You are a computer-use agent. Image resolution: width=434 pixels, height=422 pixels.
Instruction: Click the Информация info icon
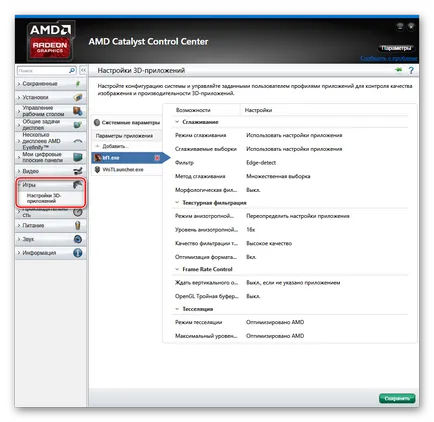78,253
